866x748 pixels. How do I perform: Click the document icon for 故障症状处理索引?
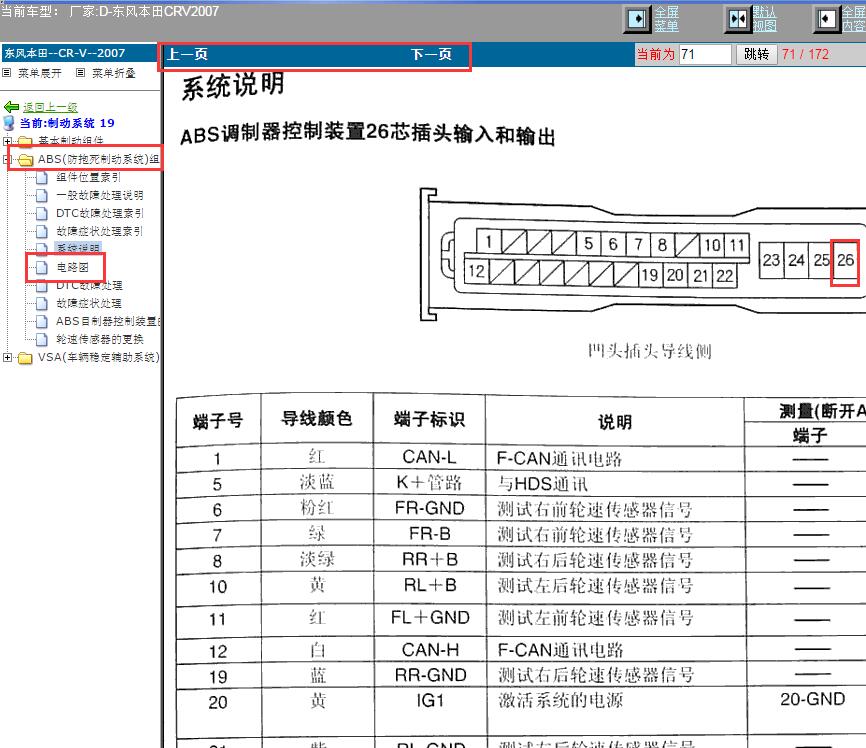click(42, 231)
